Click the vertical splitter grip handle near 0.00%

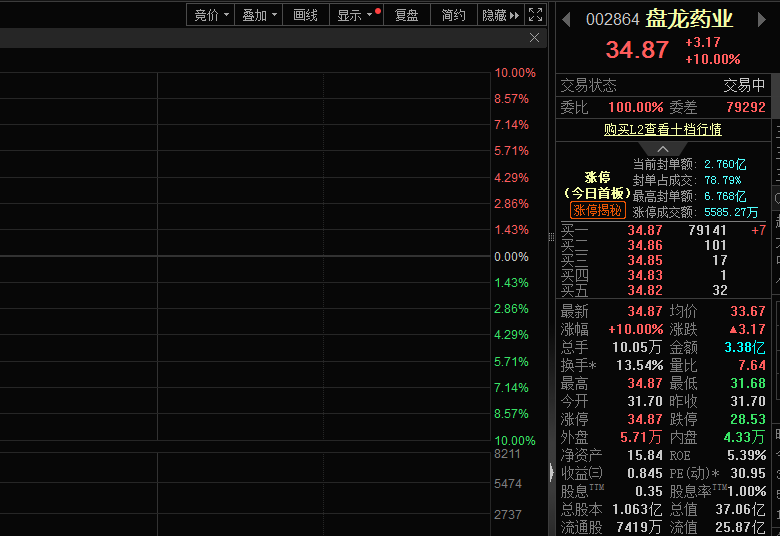pos(551,237)
